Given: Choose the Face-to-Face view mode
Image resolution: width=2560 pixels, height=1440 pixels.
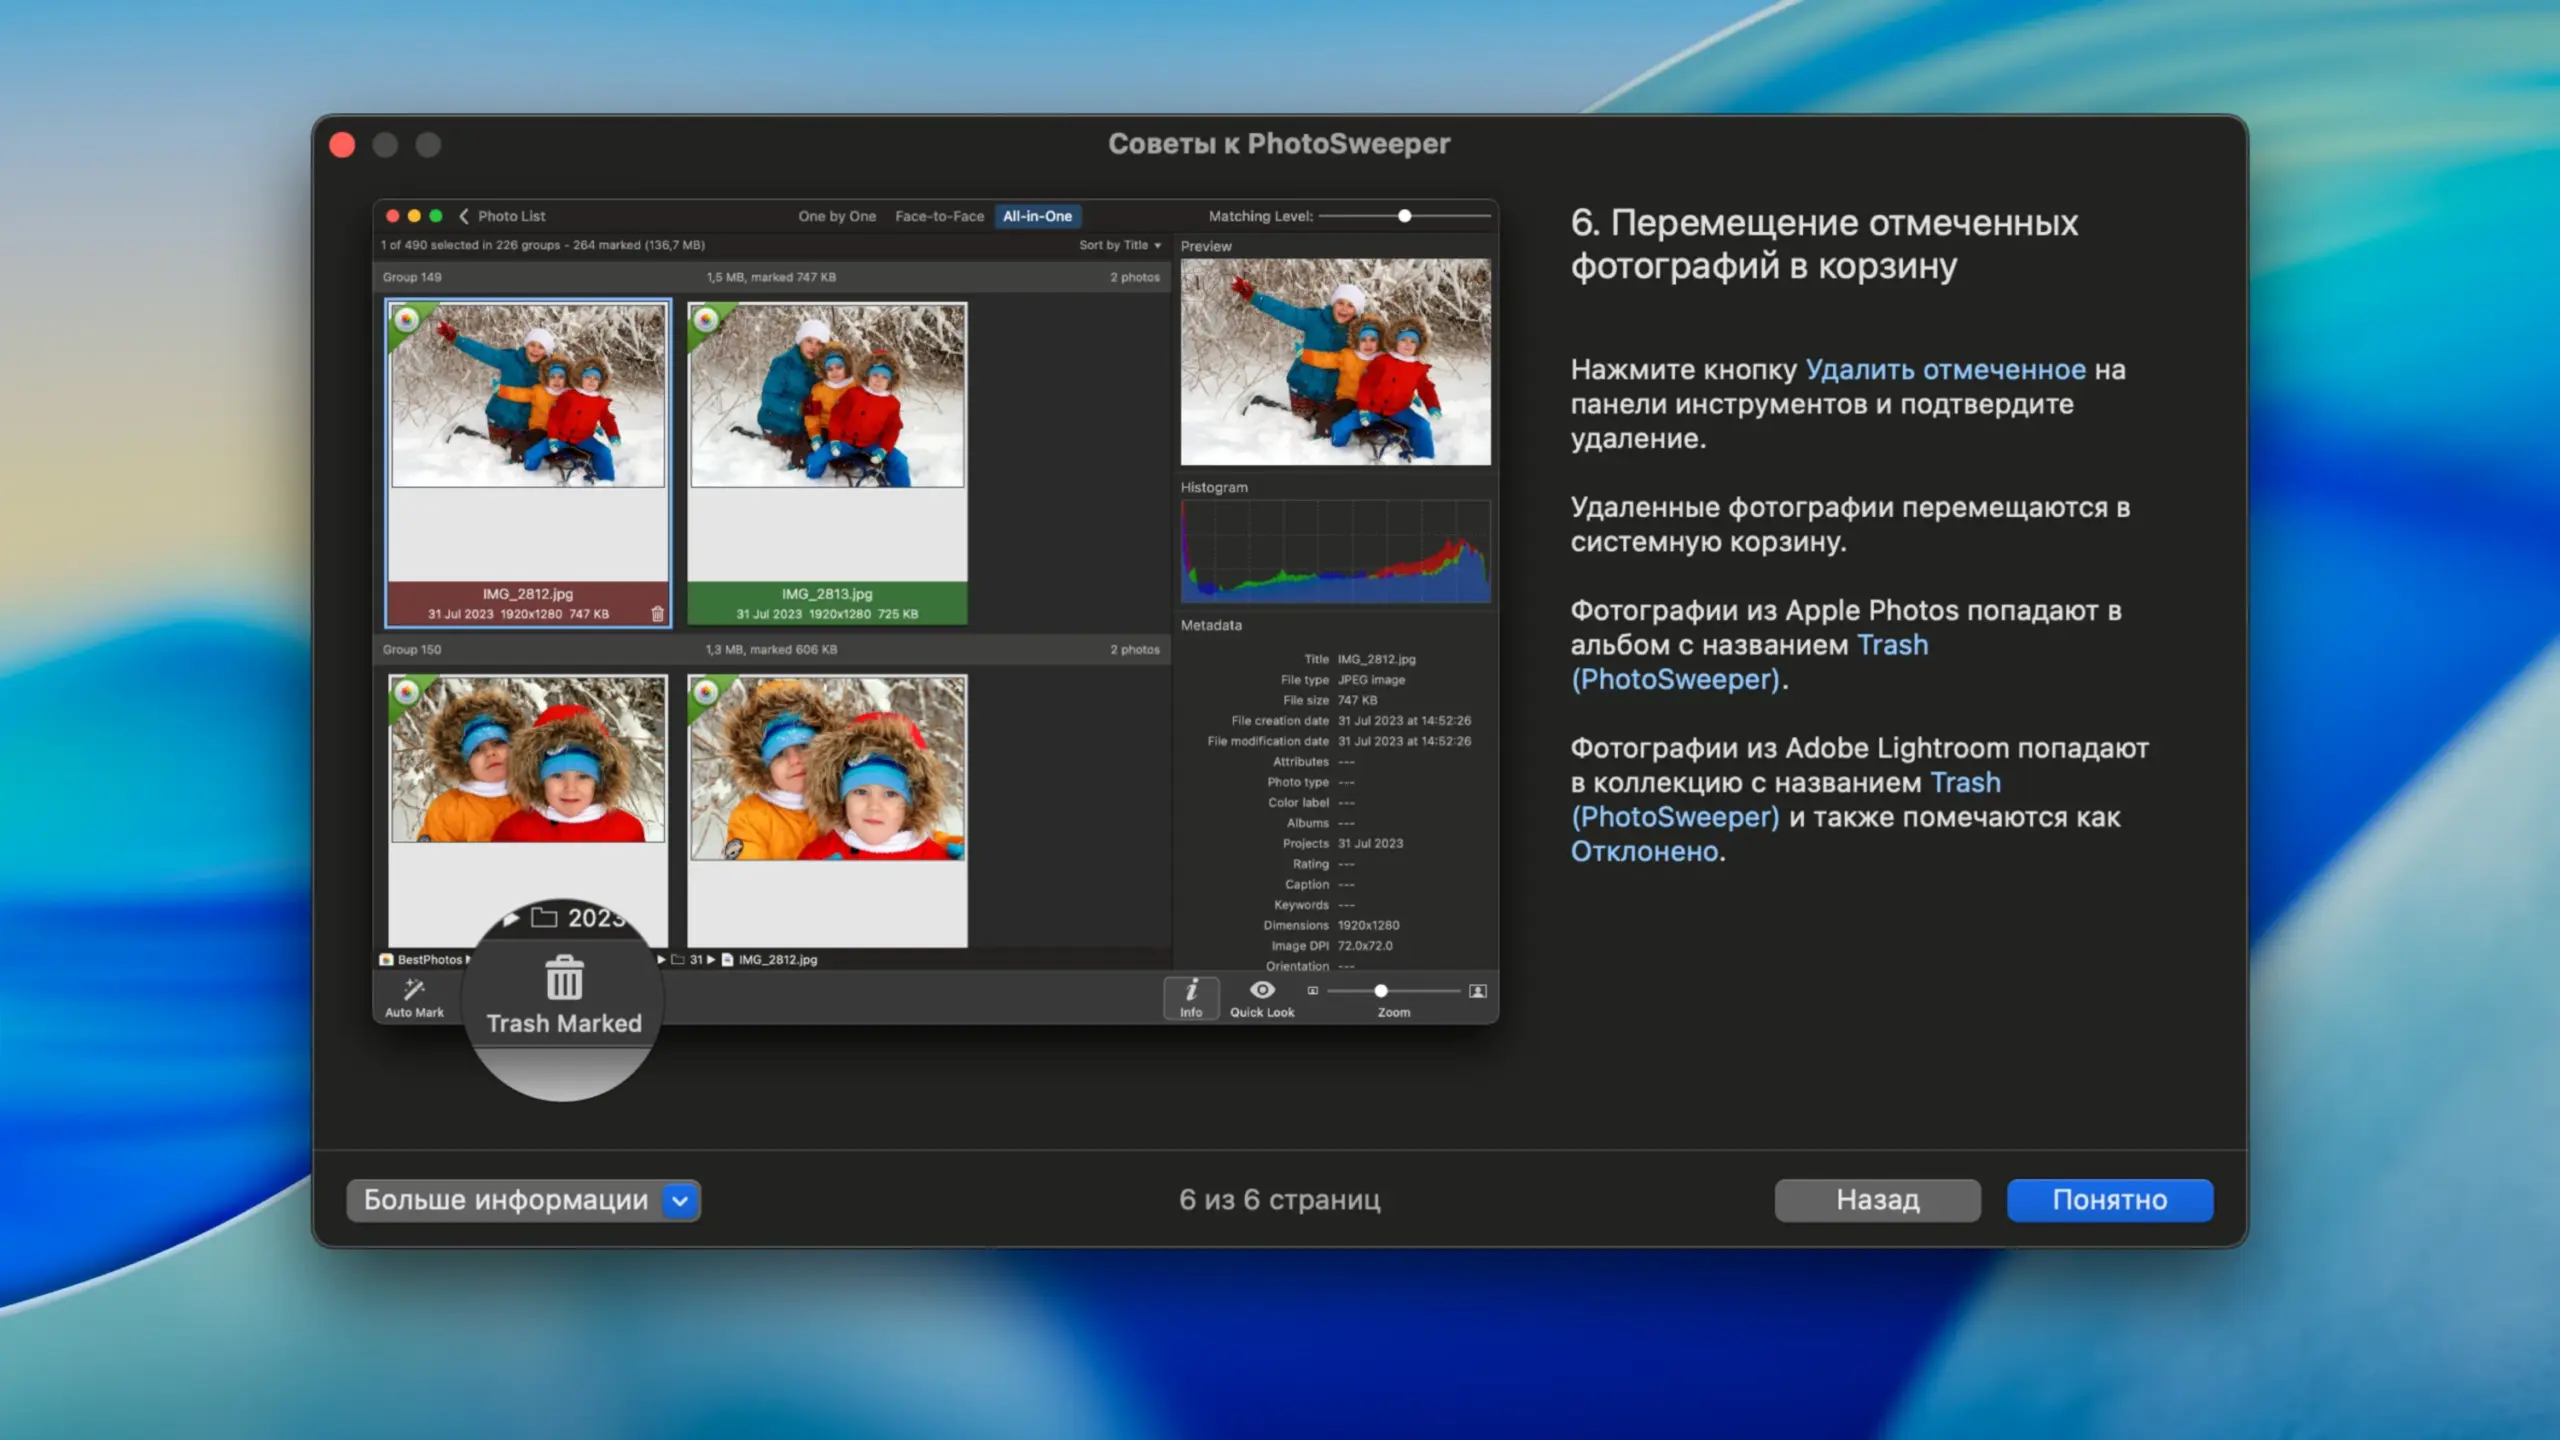Looking at the screenshot, I should point(939,216).
